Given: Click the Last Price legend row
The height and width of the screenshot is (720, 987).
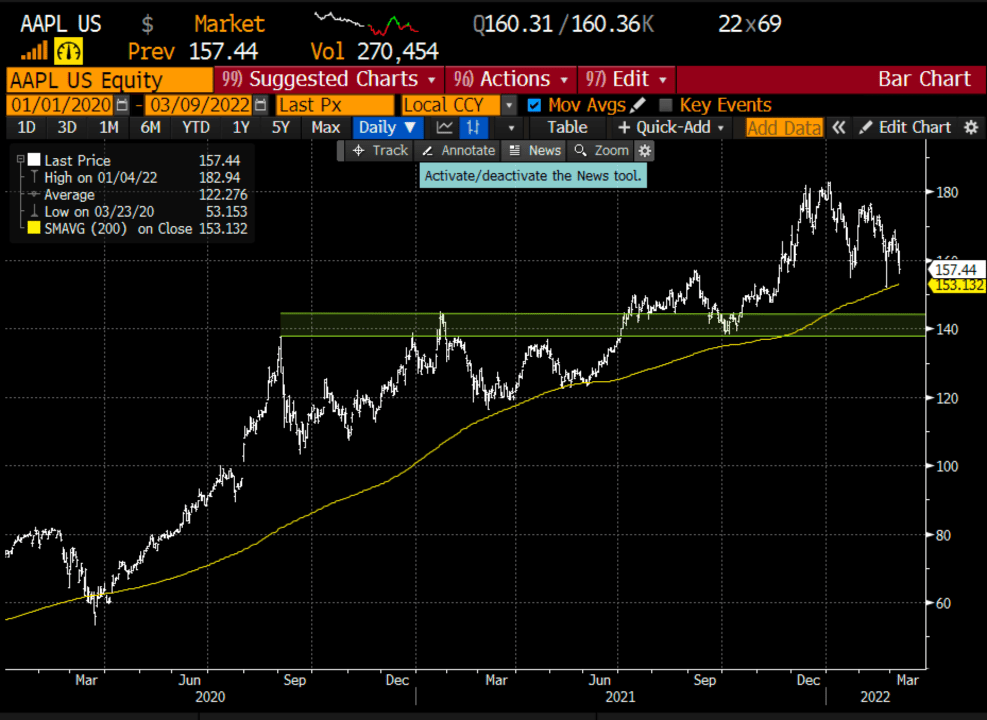Looking at the screenshot, I should click(x=133, y=160).
